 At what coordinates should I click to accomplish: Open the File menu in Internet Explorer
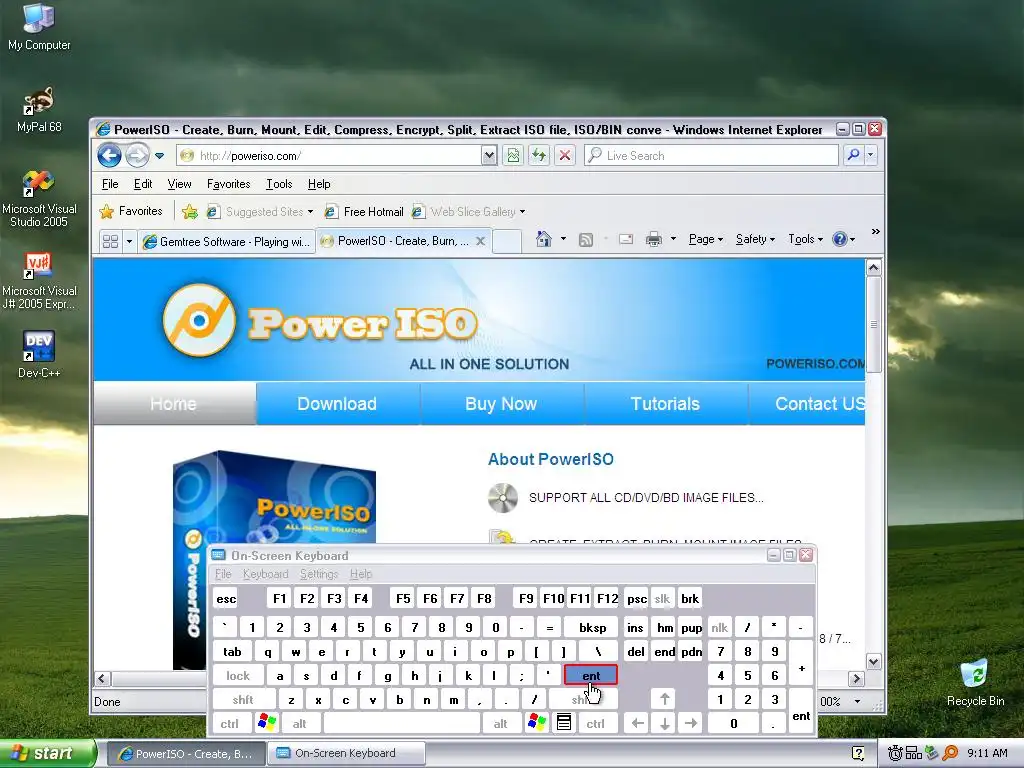pyautogui.click(x=110, y=184)
